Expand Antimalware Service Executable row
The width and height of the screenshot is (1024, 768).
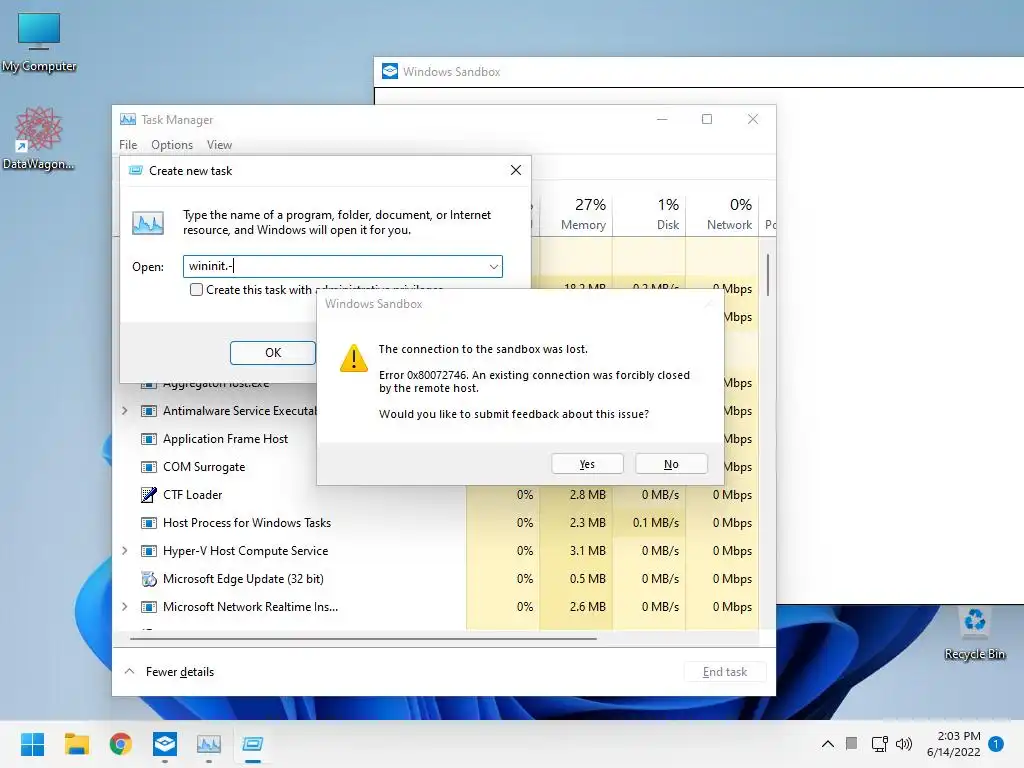125,411
